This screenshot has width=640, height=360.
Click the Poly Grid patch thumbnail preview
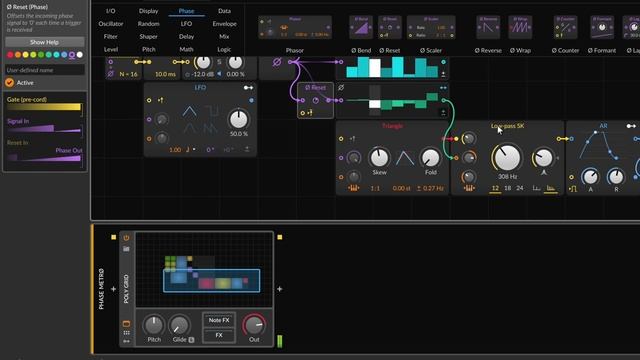pyautogui.click(x=204, y=269)
